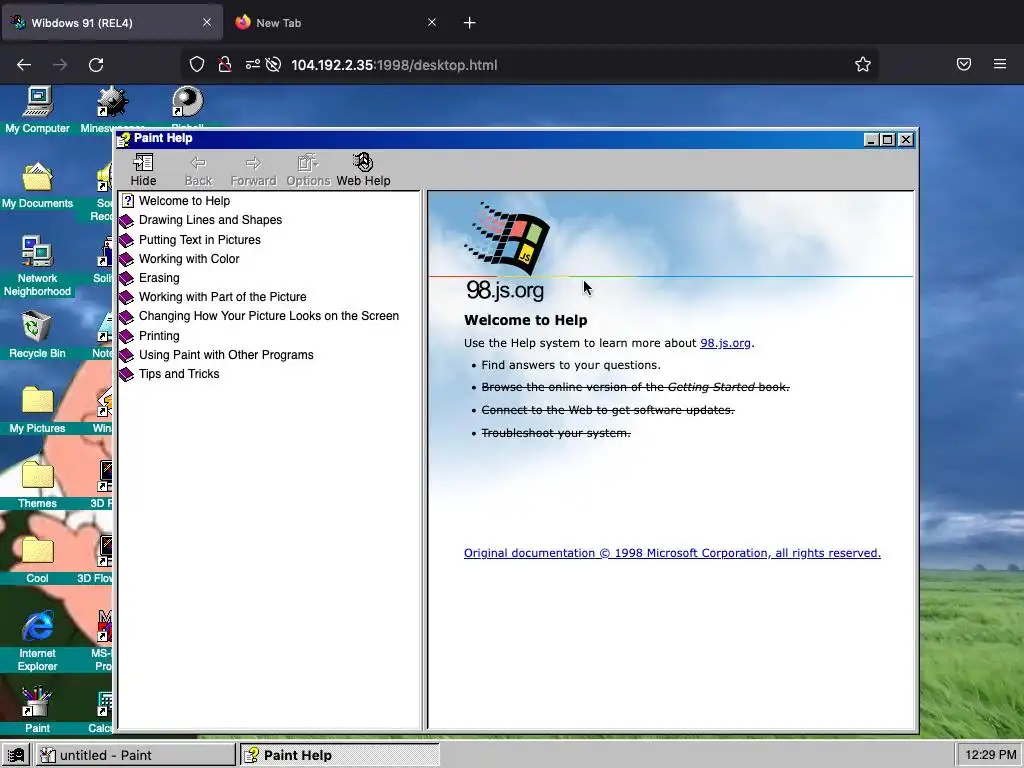Viewport: 1024px width, 768px height.
Task: Click the blocked-autoplay icon in address bar
Action: pyautogui.click(x=274, y=64)
